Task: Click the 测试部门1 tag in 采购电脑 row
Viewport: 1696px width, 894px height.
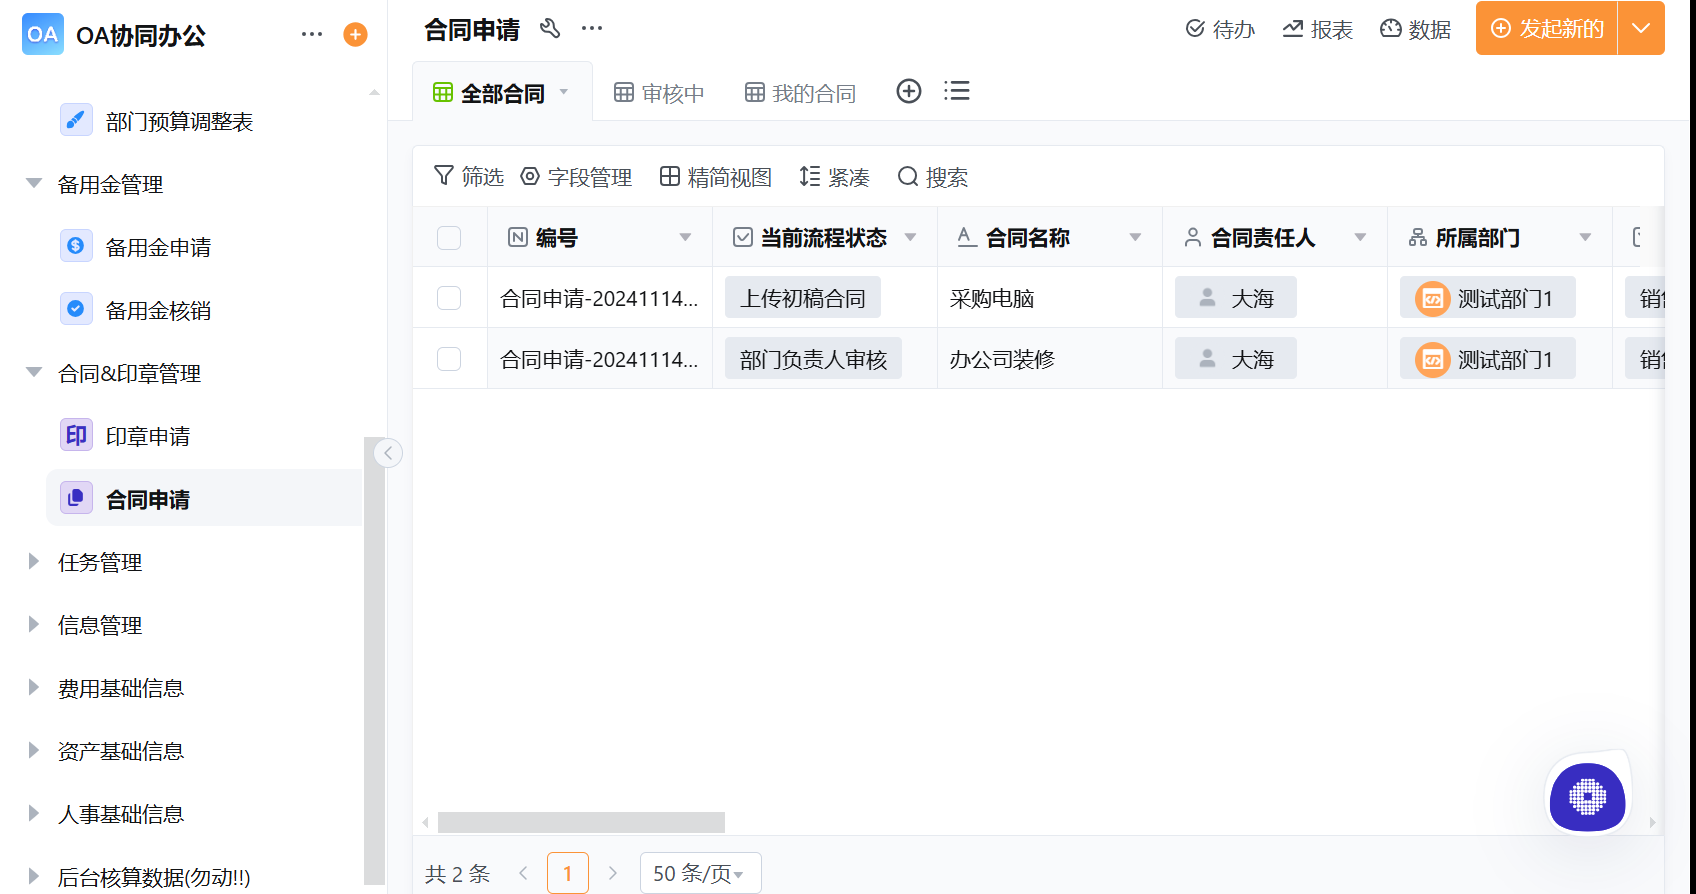Action: point(1487,298)
